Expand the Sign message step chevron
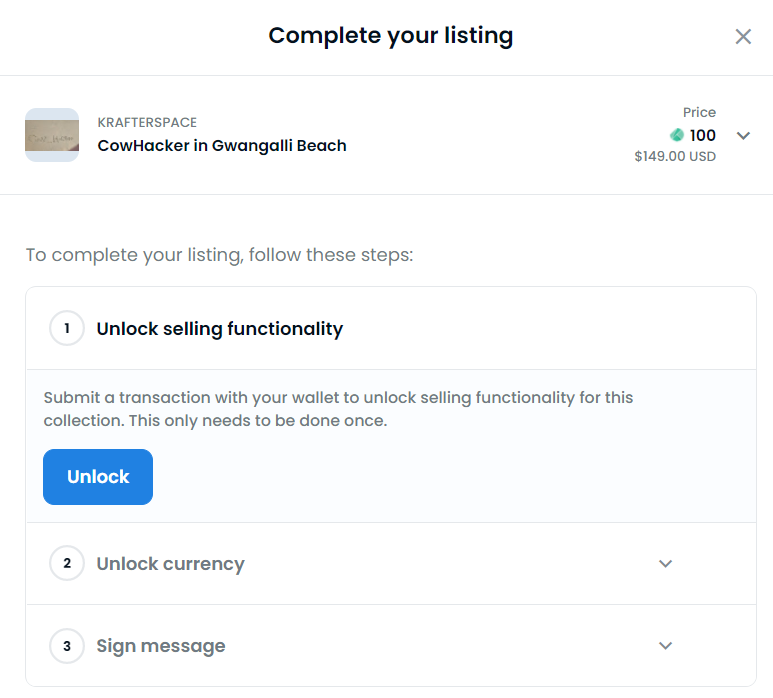Viewport: 773px width, 698px height. (x=666, y=646)
